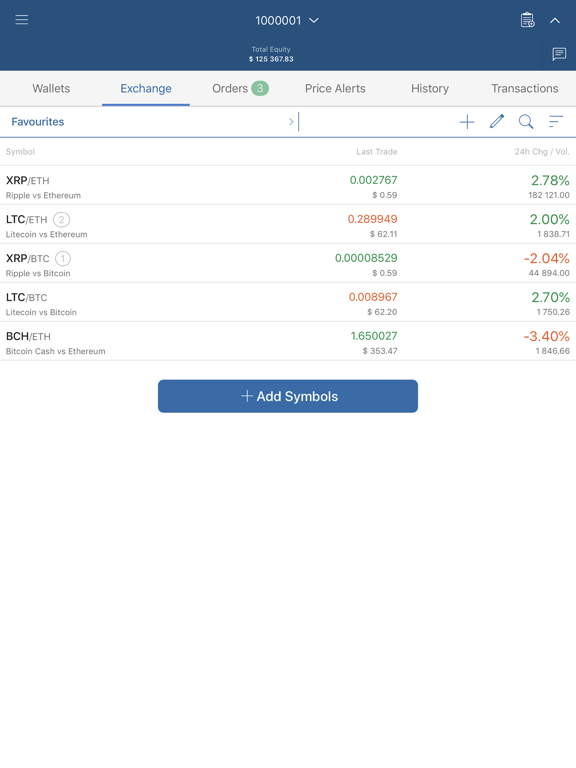Switch to the Transactions tab

(x=525, y=89)
